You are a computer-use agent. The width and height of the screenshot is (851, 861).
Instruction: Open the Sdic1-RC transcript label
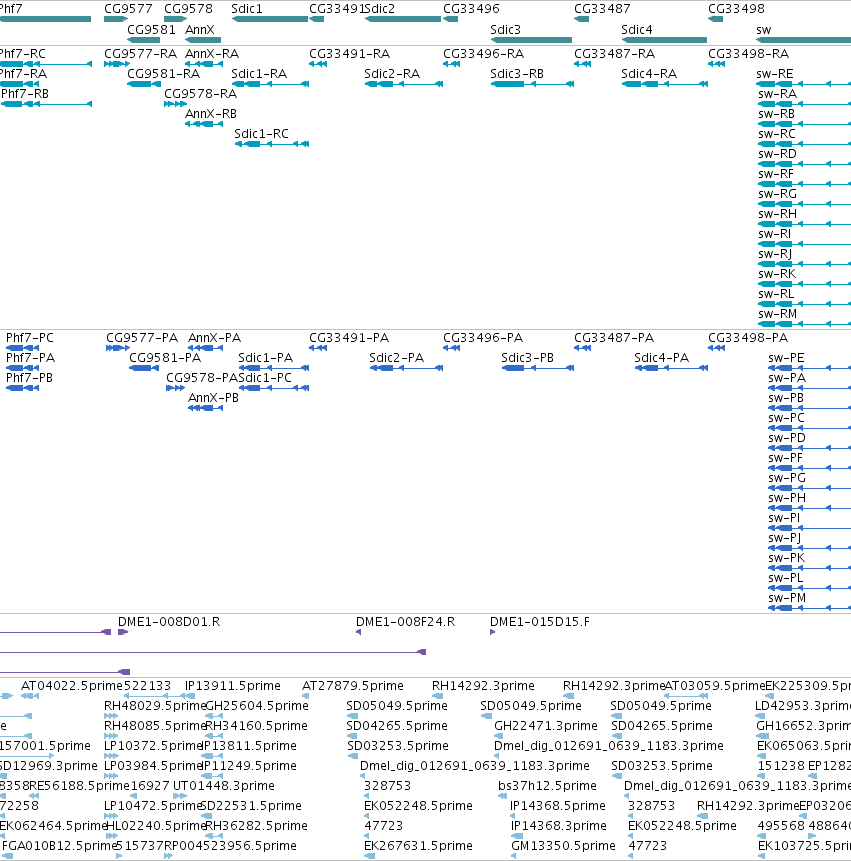click(261, 134)
